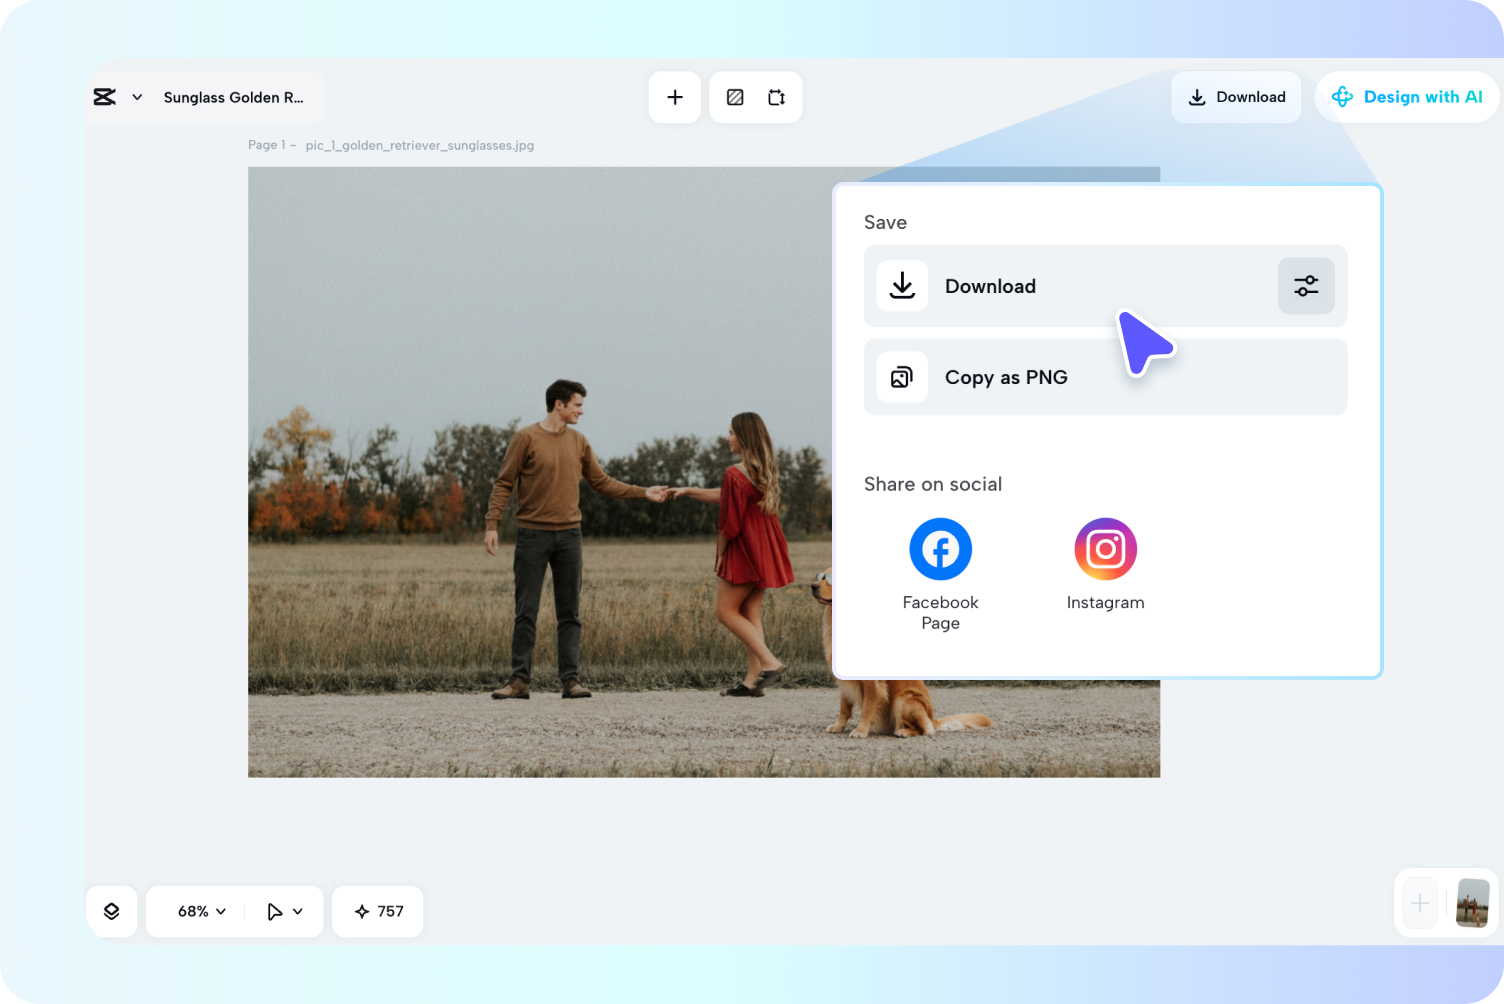The width and height of the screenshot is (1504, 1004).
Task: Open the 68% zoom dropdown
Action: tap(202, 911)
